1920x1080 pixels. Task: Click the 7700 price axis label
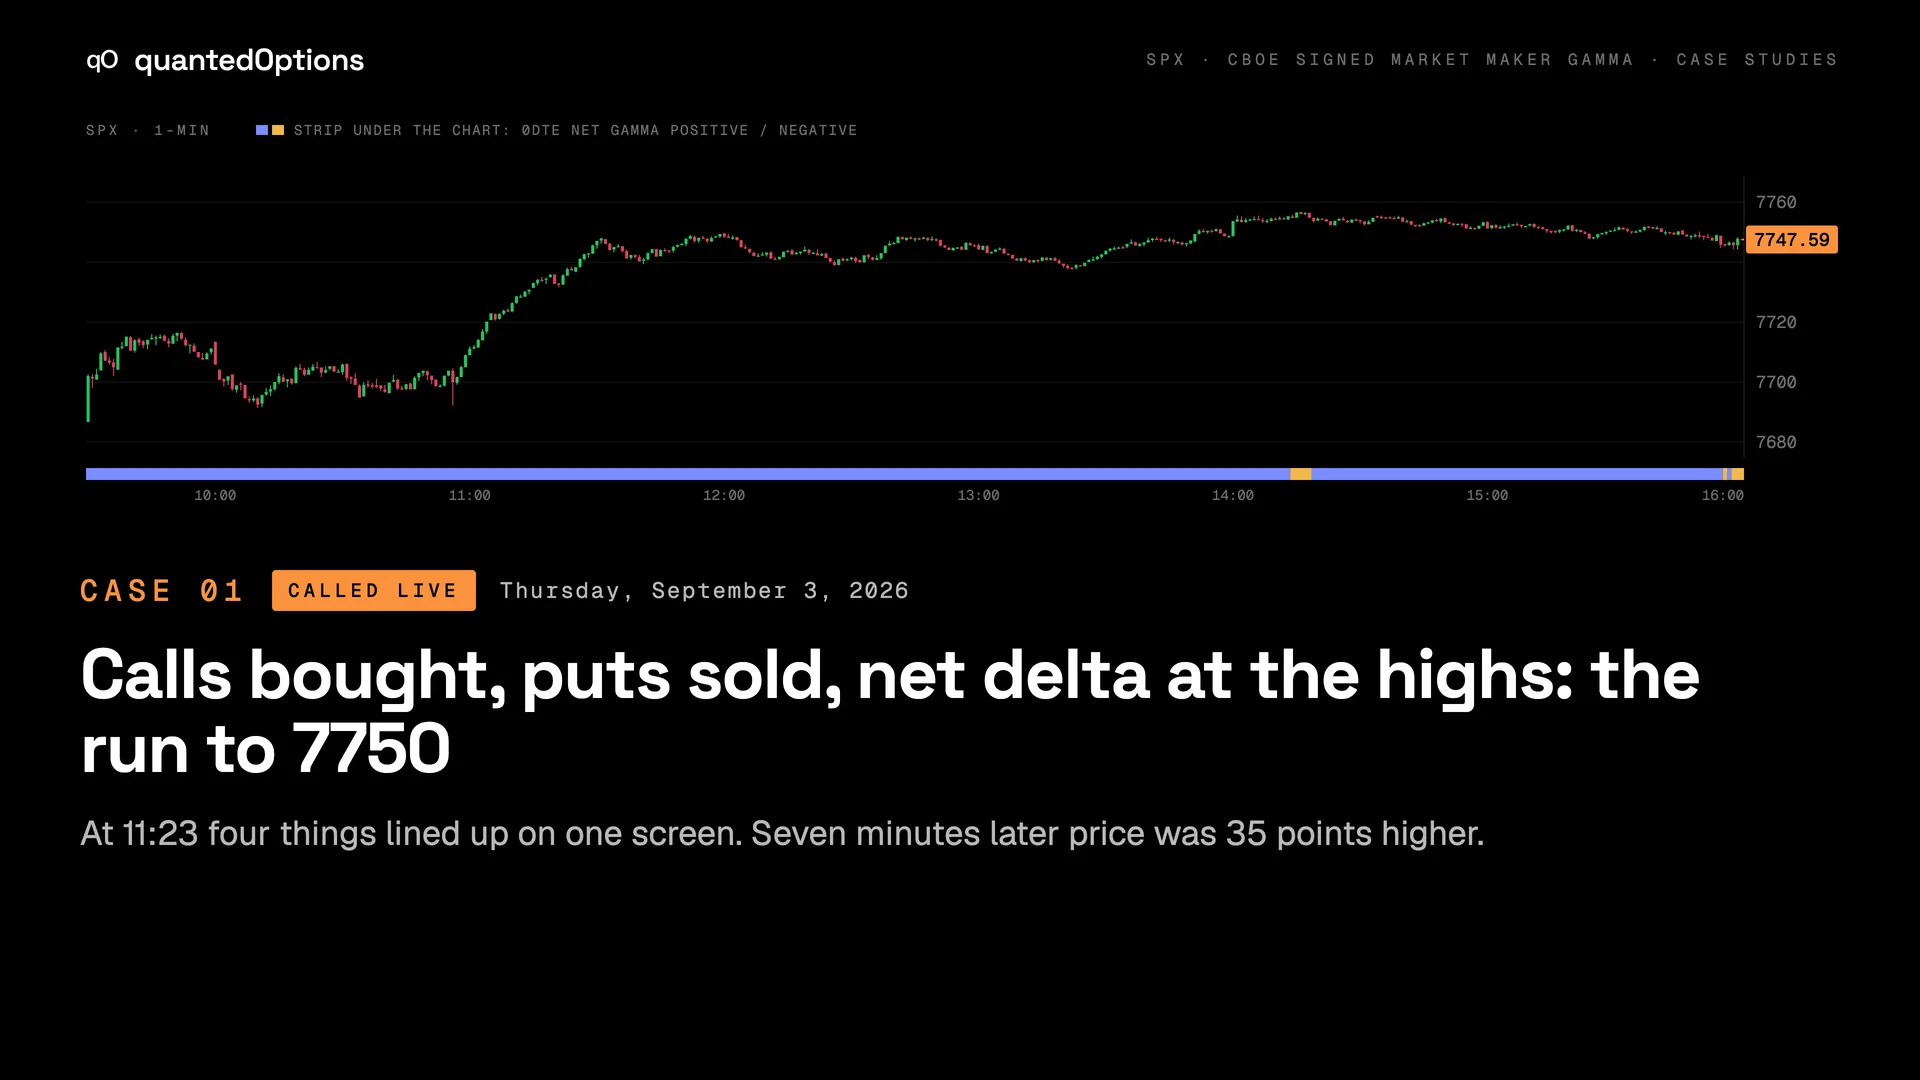(x=1776, y=382)
